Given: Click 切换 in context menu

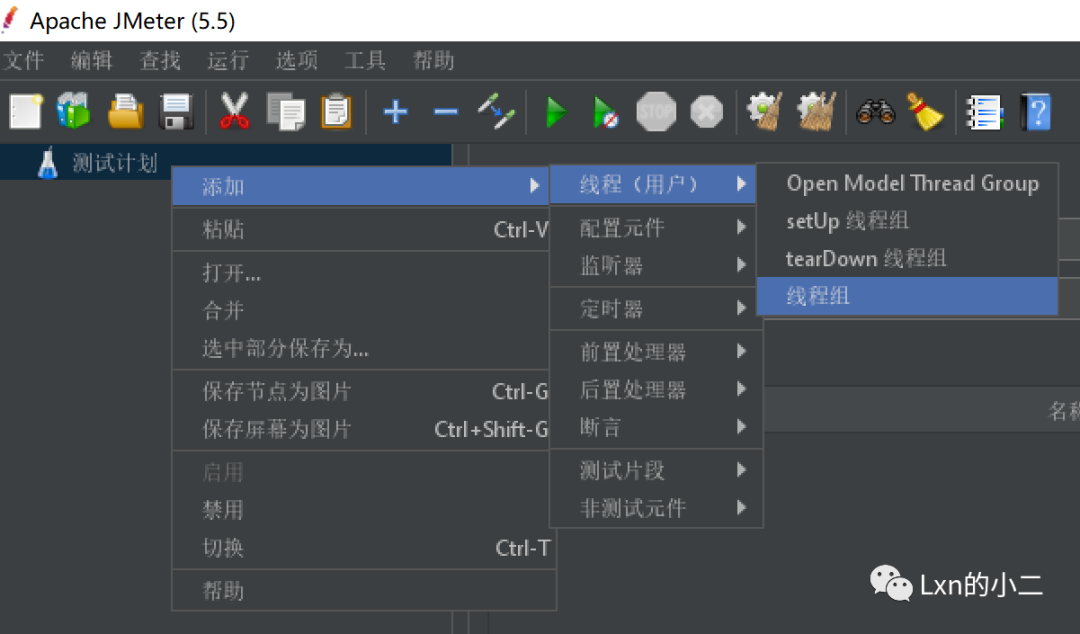Looking at the screenshot, I should coord(364,548).
